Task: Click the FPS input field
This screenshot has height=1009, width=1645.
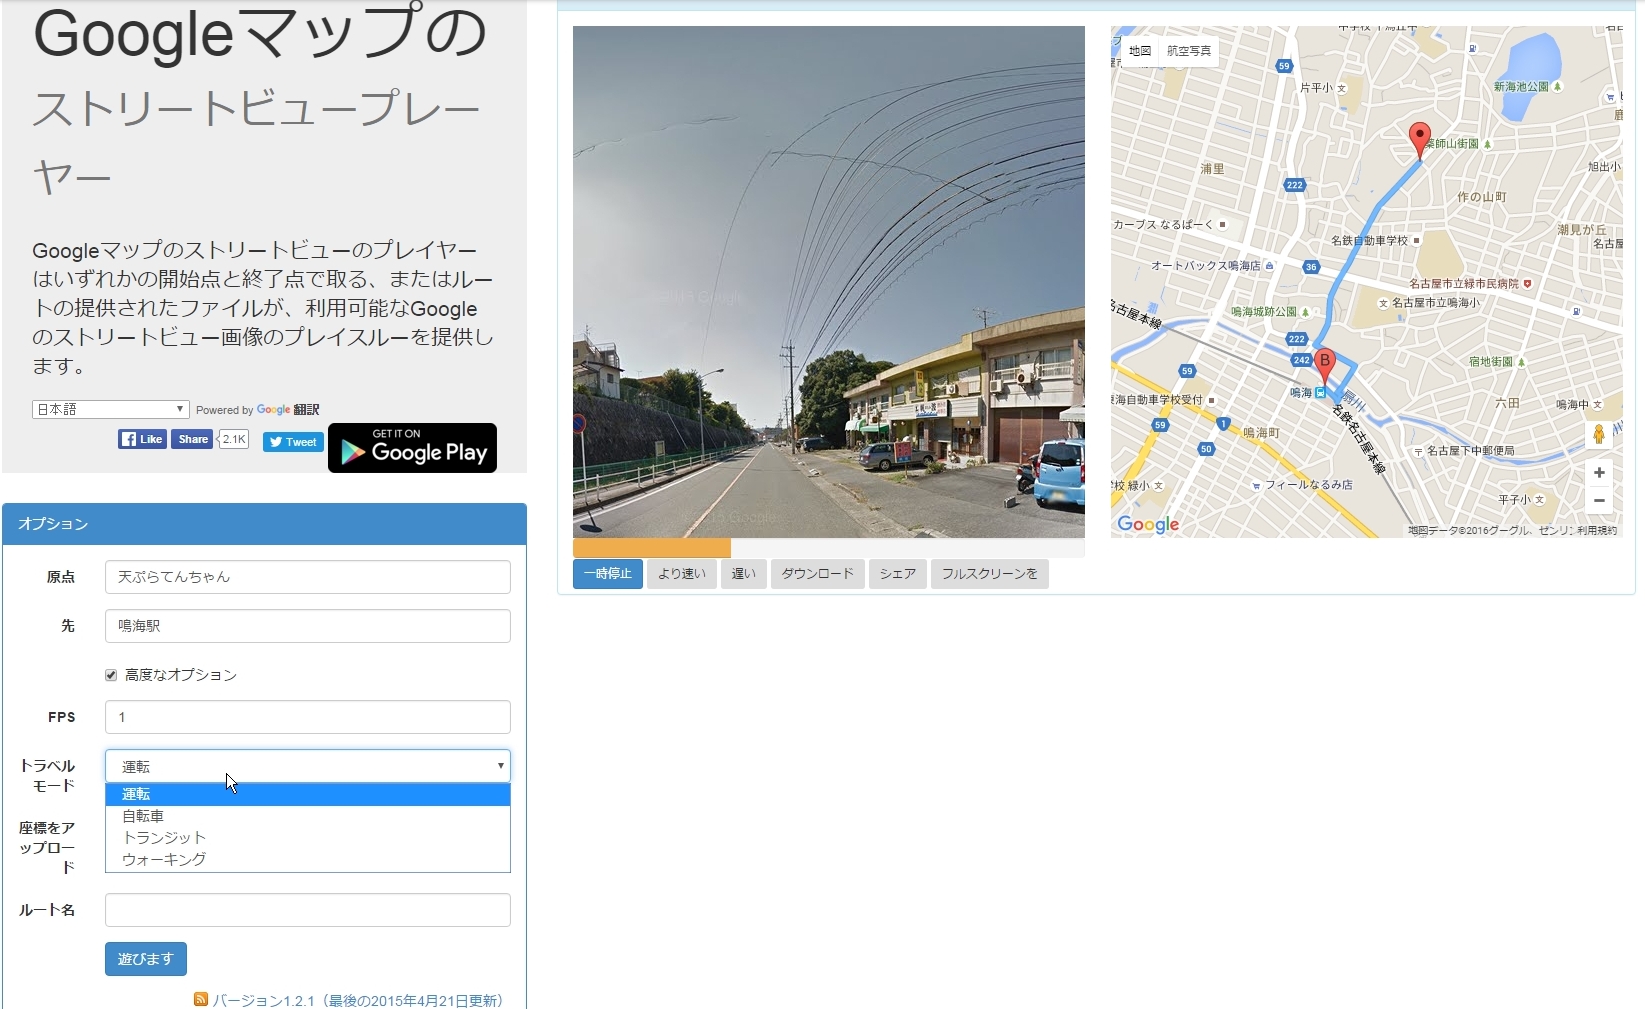Action: point(308,717)
